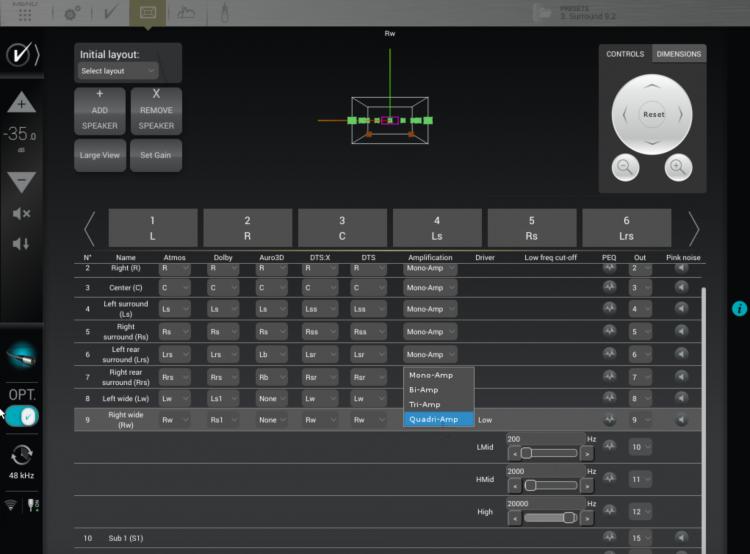Select the Sub 1 (S1) row name
The width and height of the screenshot is (750, 554).
point(125,538)
